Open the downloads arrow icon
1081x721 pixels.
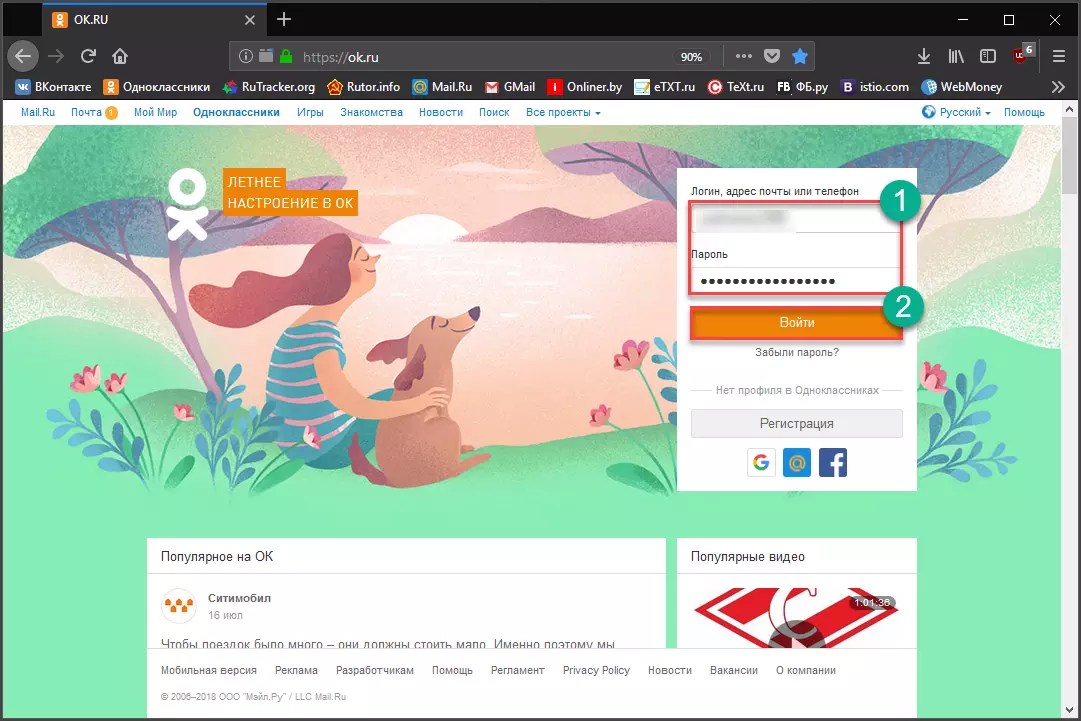924,57
